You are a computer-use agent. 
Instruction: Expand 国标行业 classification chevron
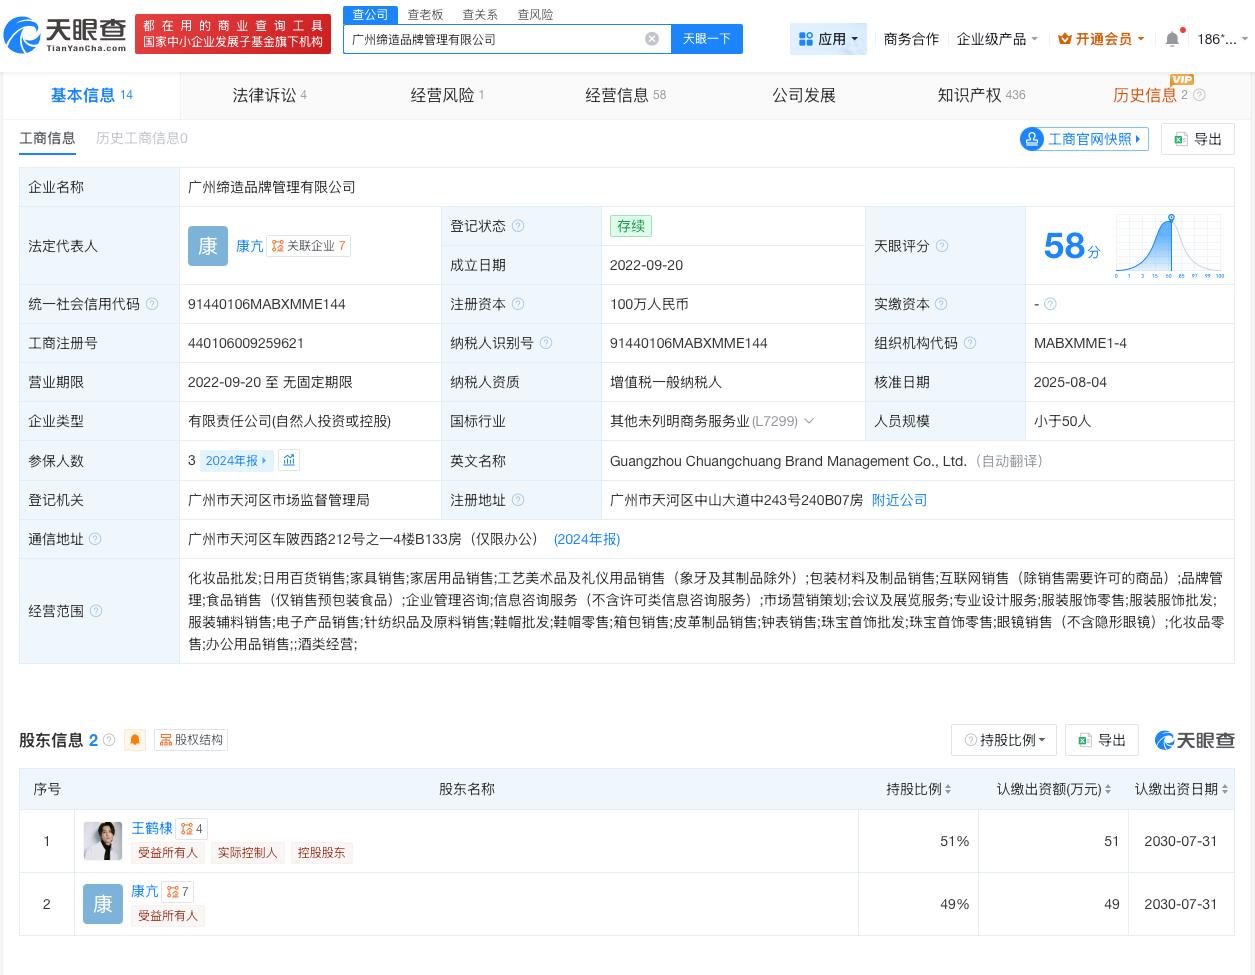click(x=809, y=421)
